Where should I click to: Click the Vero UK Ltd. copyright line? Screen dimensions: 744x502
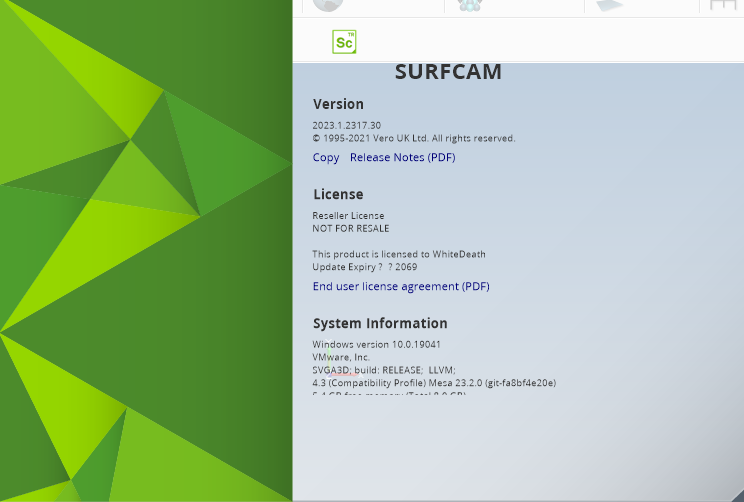click(413, 138)
